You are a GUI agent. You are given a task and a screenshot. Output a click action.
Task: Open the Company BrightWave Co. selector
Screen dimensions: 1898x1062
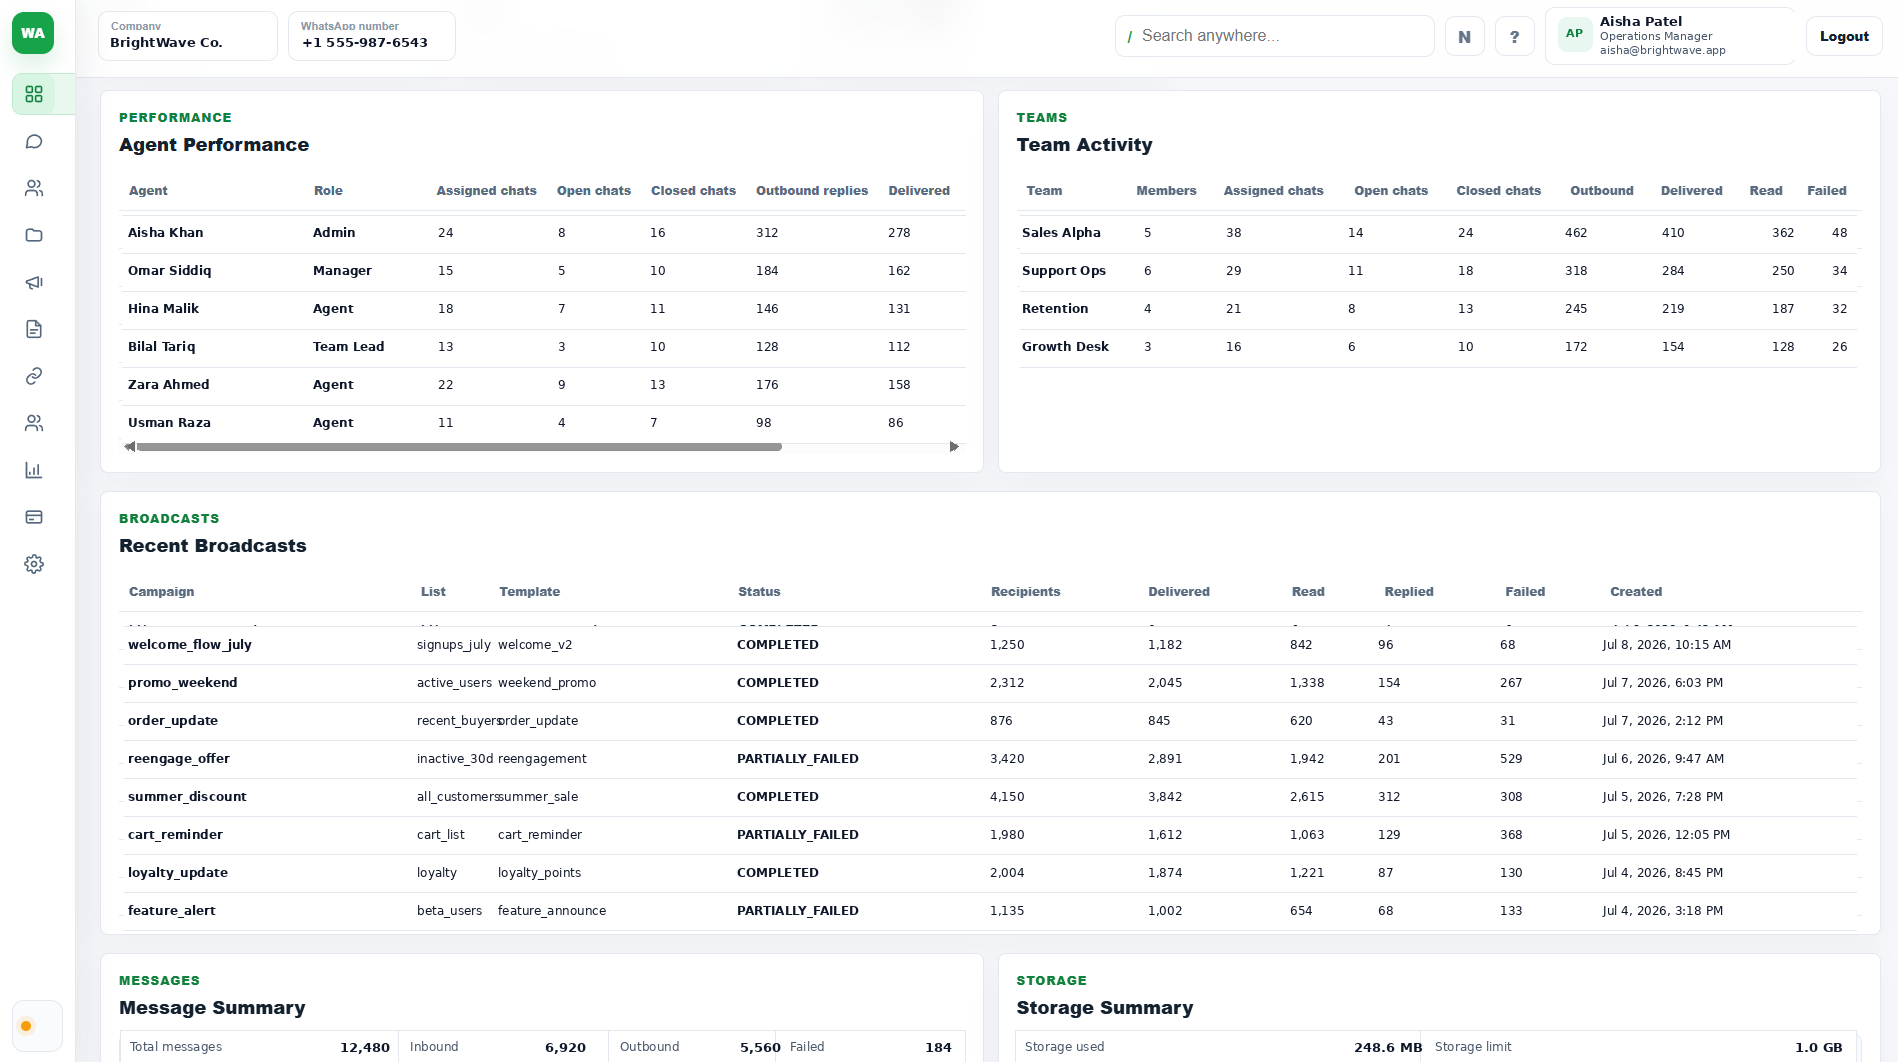click(x=187, y=36)
